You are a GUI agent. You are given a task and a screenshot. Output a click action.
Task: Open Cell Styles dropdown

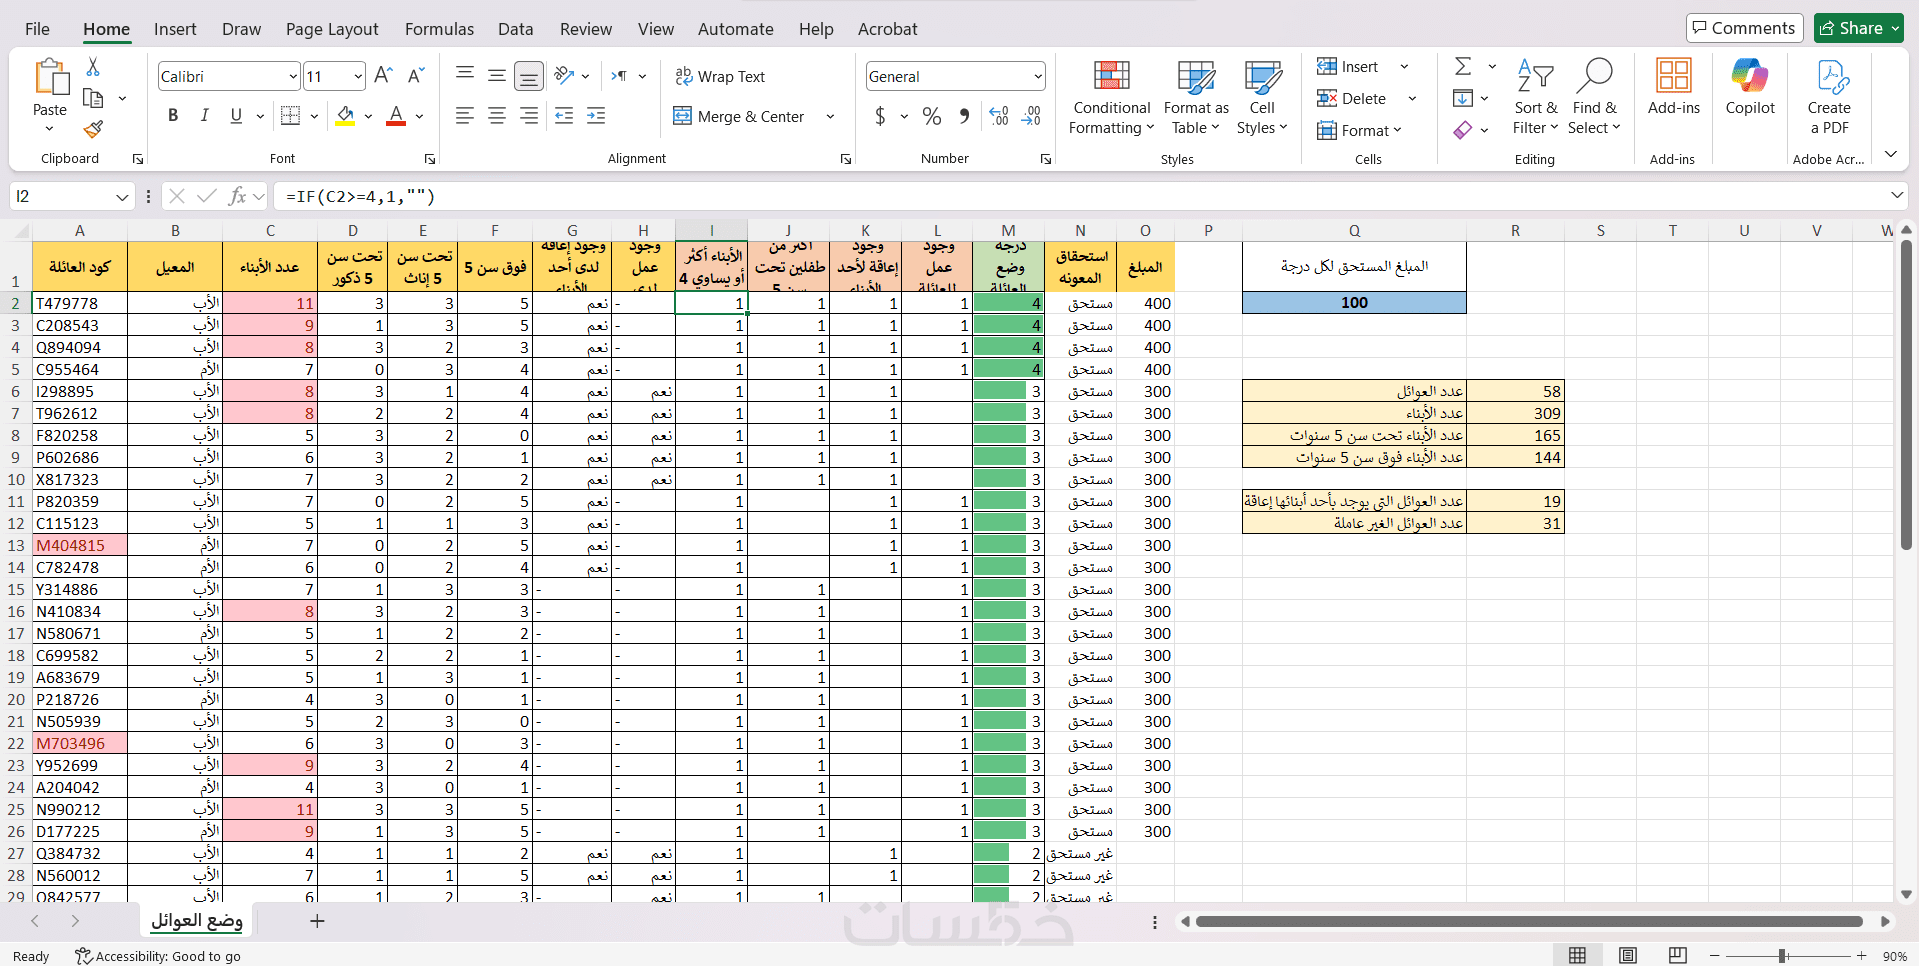pyautogui.click(x=1262, y=96)
